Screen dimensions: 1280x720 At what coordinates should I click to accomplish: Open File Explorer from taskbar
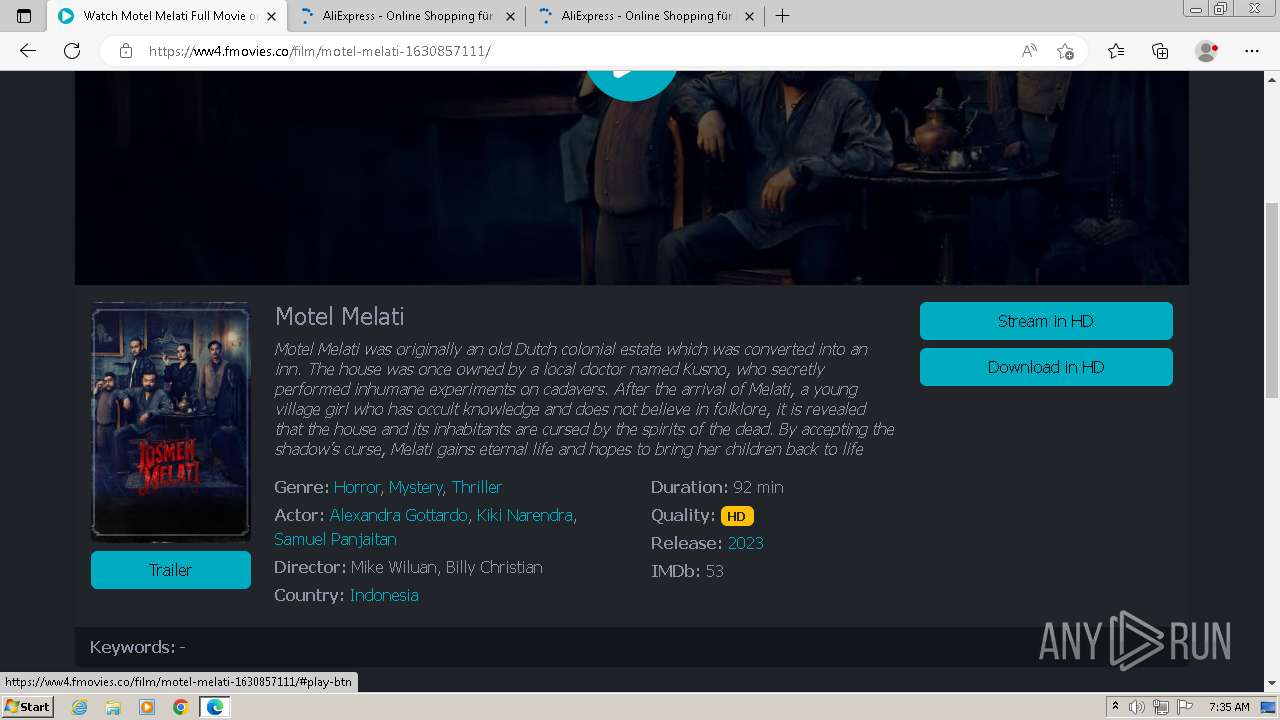113,707
